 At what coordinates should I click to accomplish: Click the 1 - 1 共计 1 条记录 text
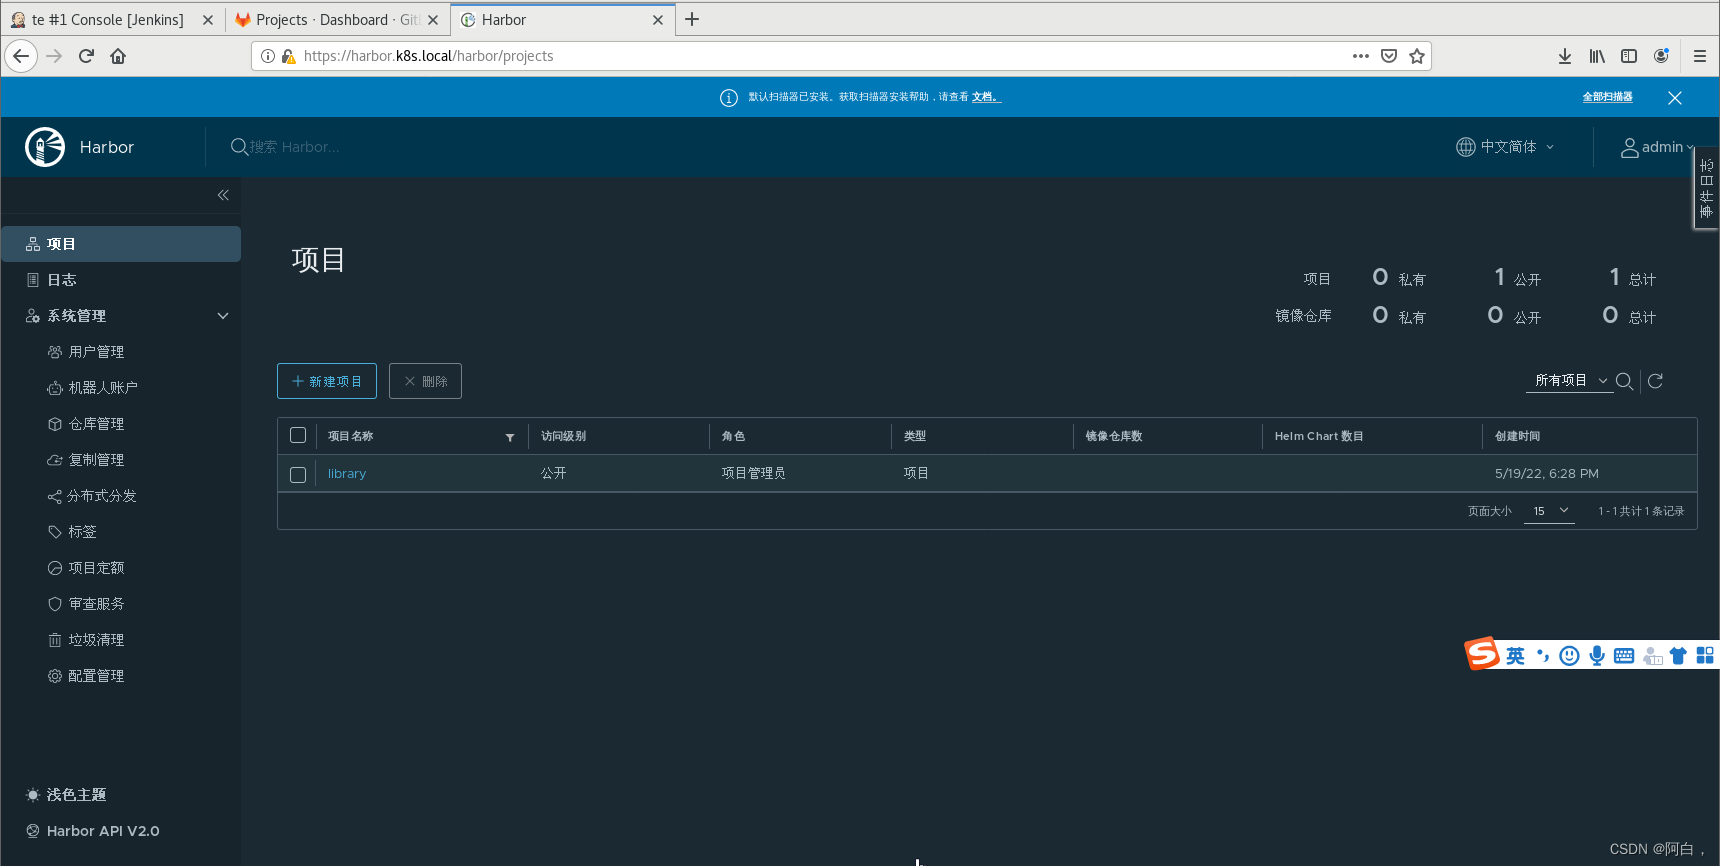click(1641, 511)
